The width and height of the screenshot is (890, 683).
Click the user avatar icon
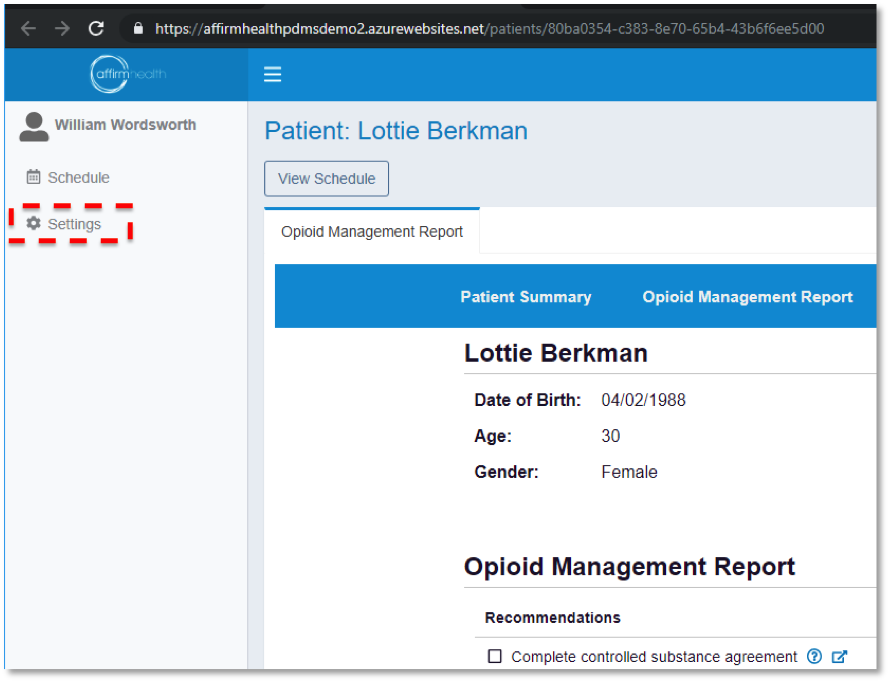coord(34,127)
